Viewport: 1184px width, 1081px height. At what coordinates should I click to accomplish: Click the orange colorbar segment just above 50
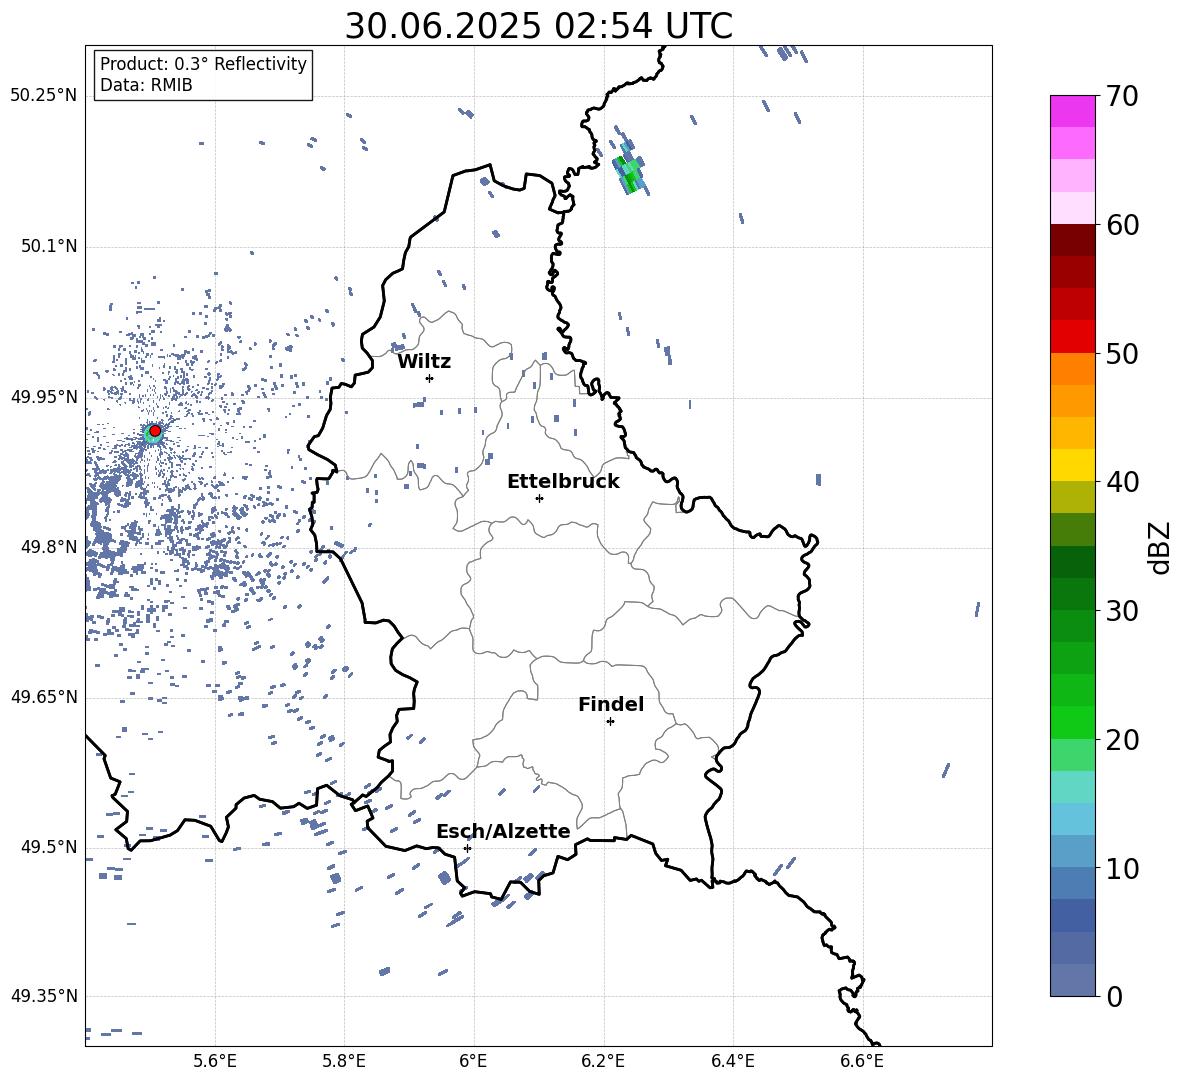click(1072, 368)
